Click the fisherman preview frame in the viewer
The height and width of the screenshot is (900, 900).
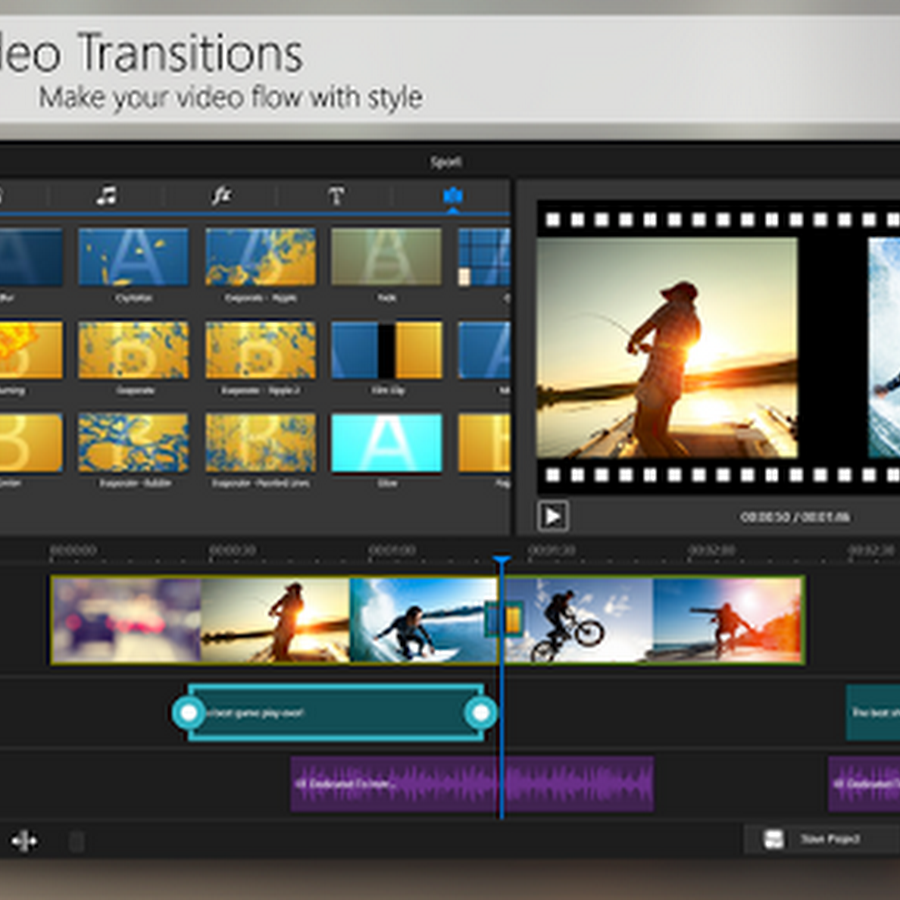667,348
